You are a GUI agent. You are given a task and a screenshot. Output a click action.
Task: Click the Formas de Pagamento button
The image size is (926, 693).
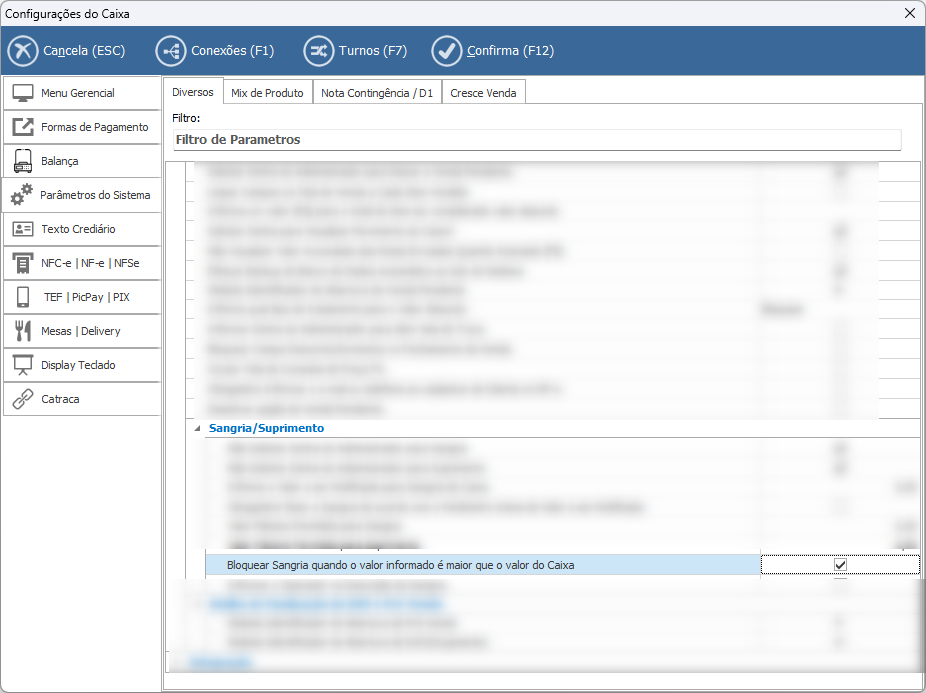pos(82,127)
